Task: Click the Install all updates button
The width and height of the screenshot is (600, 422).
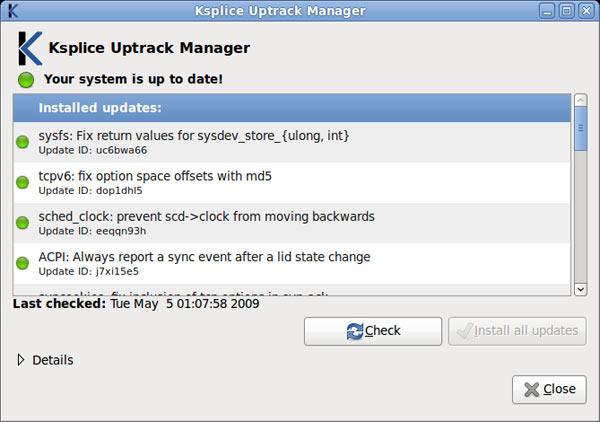Action: pyautogui.click(x=518, y=331)
